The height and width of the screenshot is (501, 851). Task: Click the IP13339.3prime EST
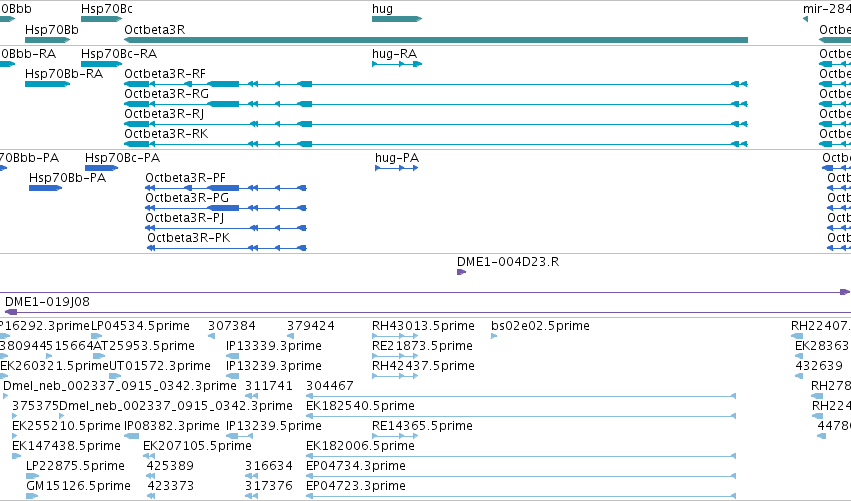pos(232,356)
